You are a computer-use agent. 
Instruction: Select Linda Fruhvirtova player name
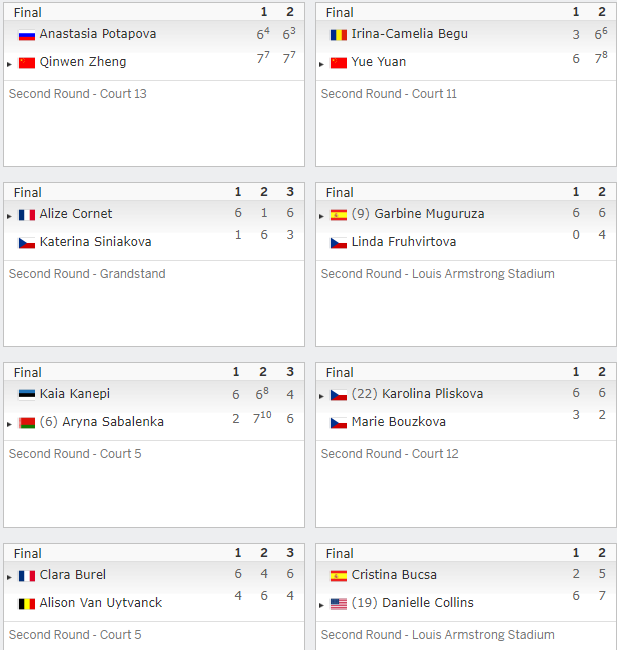click(x=403, y=241)
